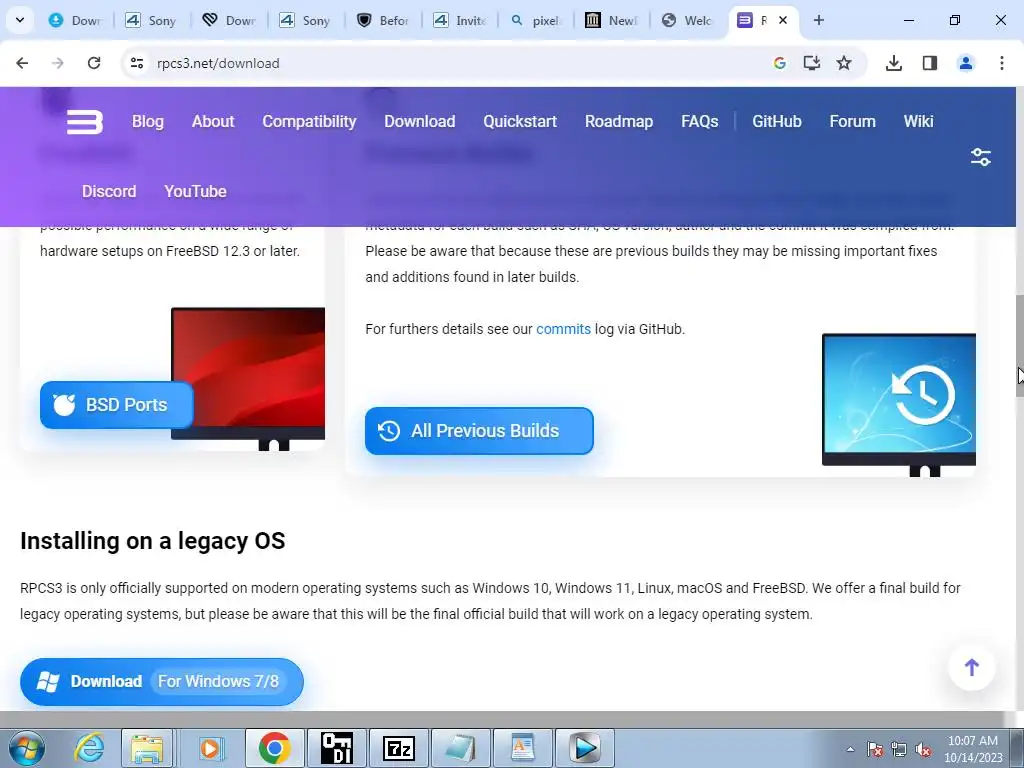Click the Chrome icon in the taskbar
Image resolution: width=1024 pixels, height=768 pixels.
tap(274, 748)
